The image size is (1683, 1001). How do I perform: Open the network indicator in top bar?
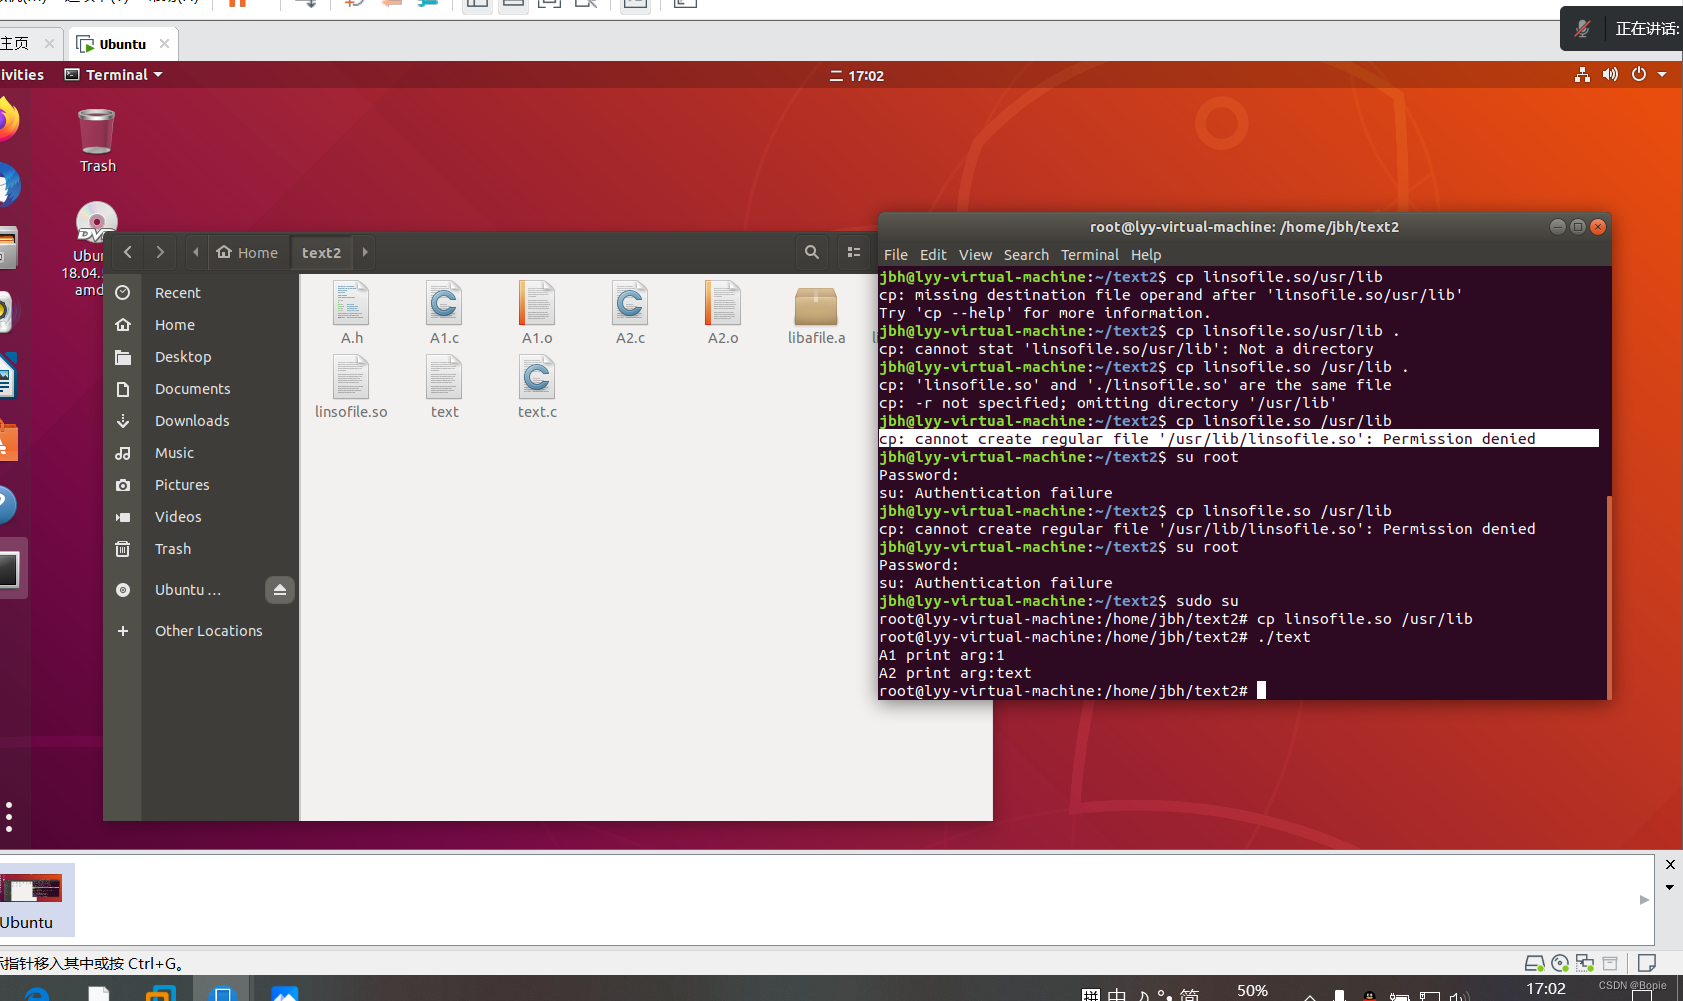[1582, 75]
